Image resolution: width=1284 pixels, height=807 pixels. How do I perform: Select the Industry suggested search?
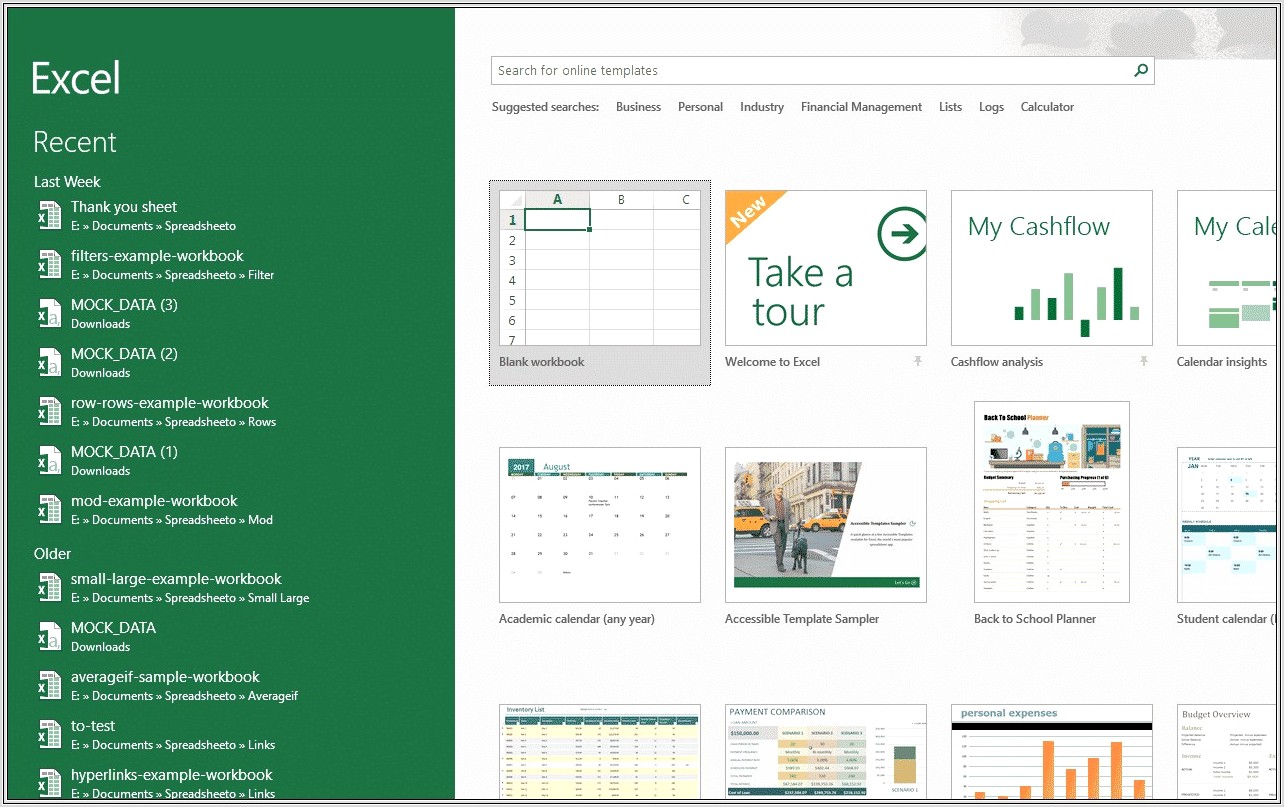(x=762, y=107)
